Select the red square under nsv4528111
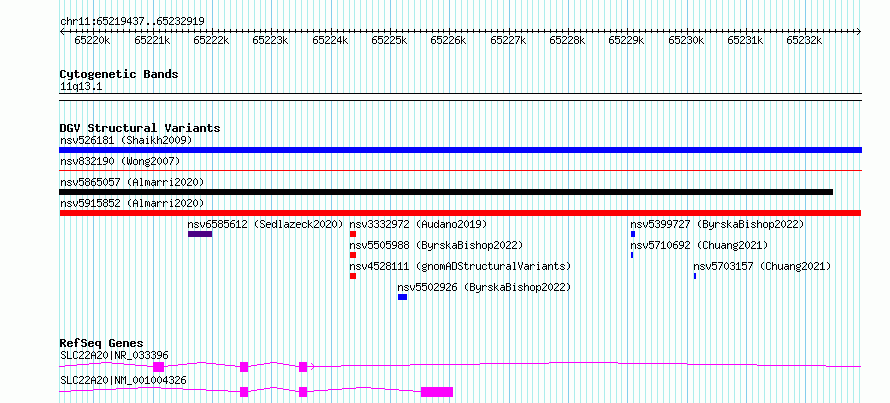The width and height of the screenshot is (890, 403). (x=353, y=276)
